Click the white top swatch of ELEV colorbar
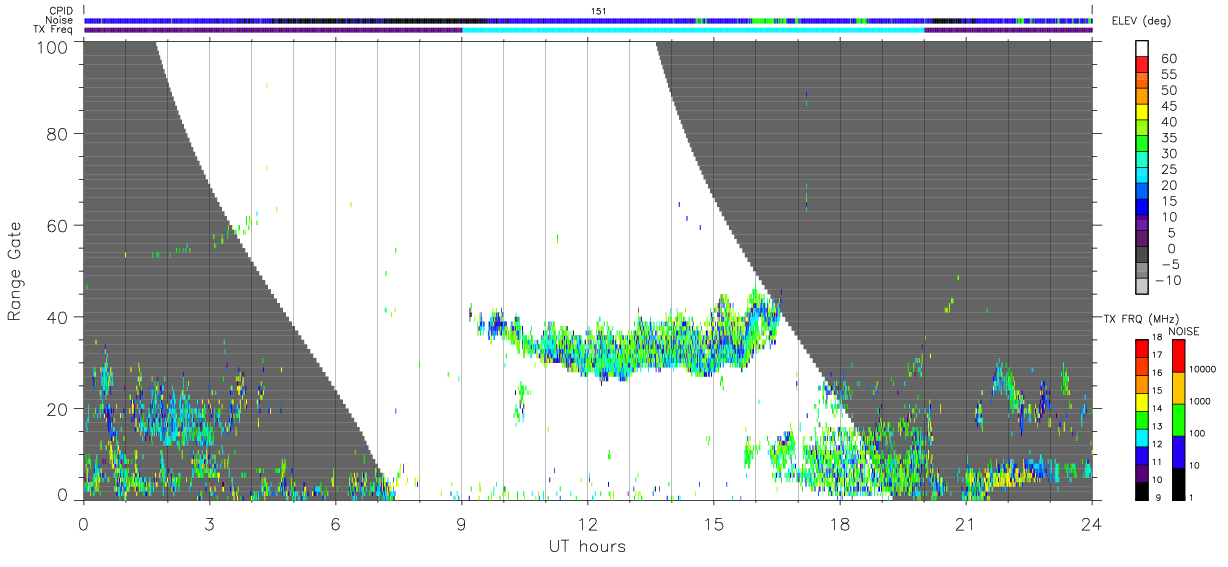Viewport: 1228px width, 567px height. click(x=1142, y=49)
